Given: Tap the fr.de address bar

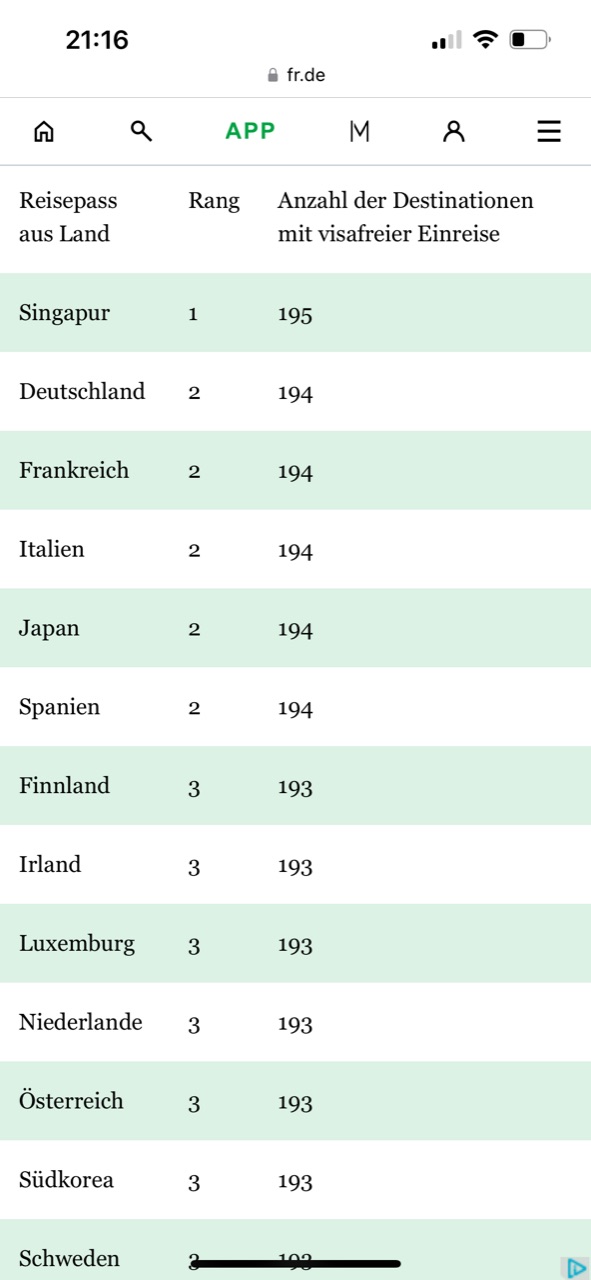Looking at the screenshot, I should coord(295,75).
